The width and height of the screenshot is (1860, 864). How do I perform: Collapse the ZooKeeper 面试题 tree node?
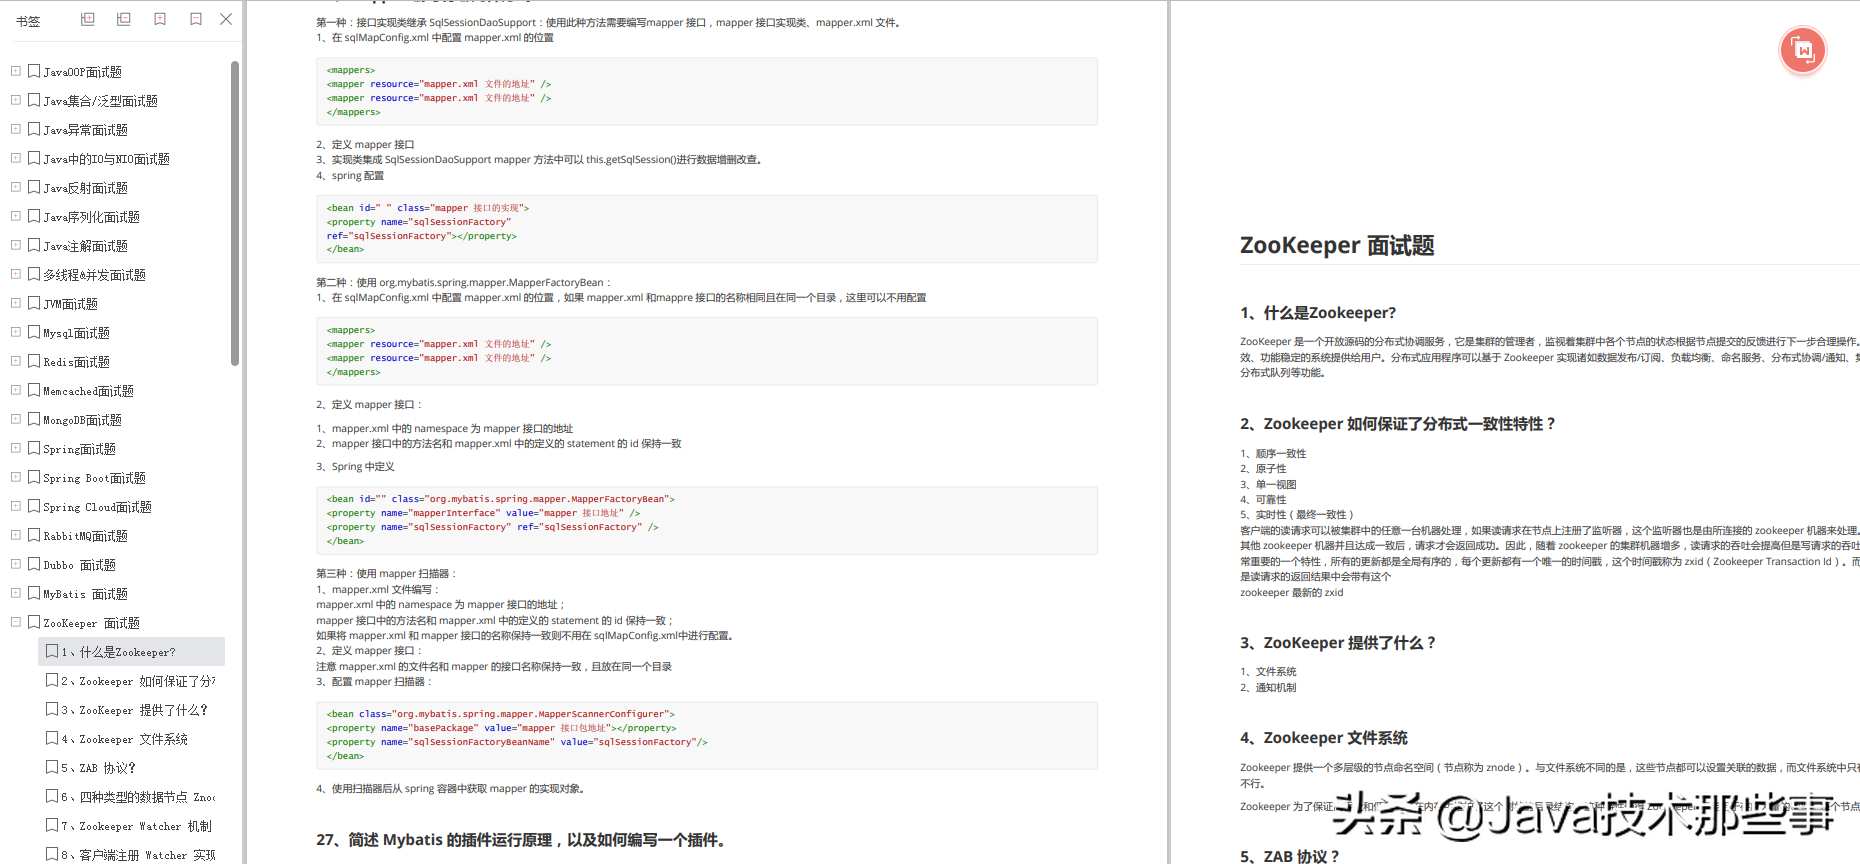15,622
